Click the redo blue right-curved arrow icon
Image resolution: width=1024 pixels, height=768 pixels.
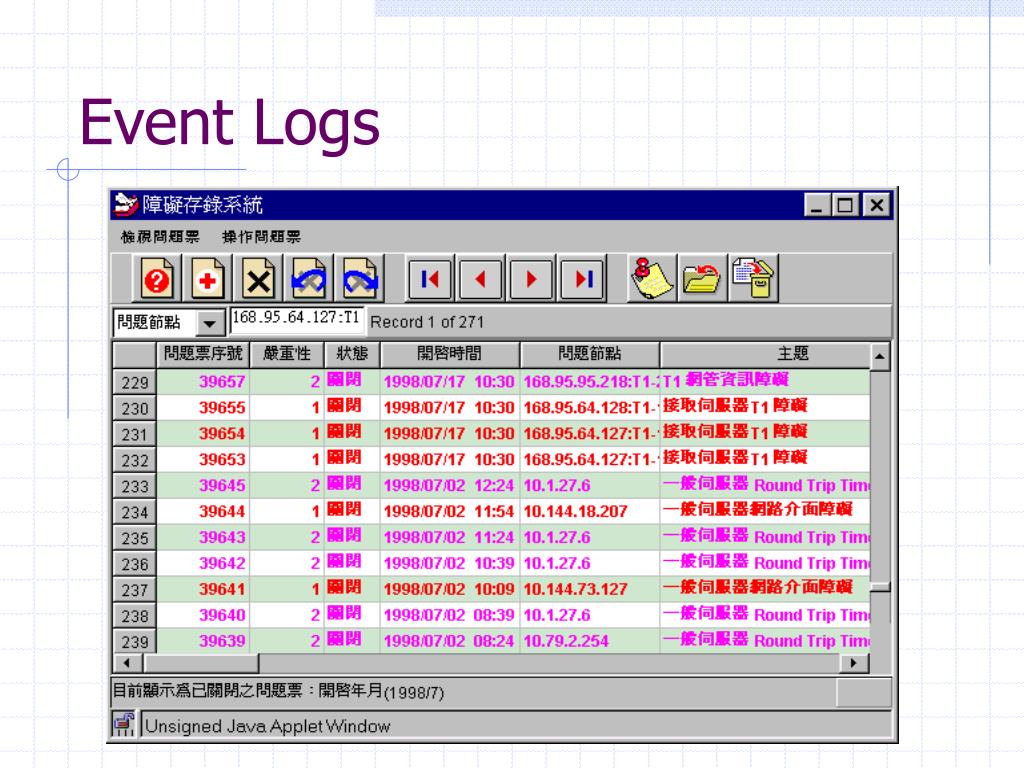pyautogui.click(x=360, y=279)
